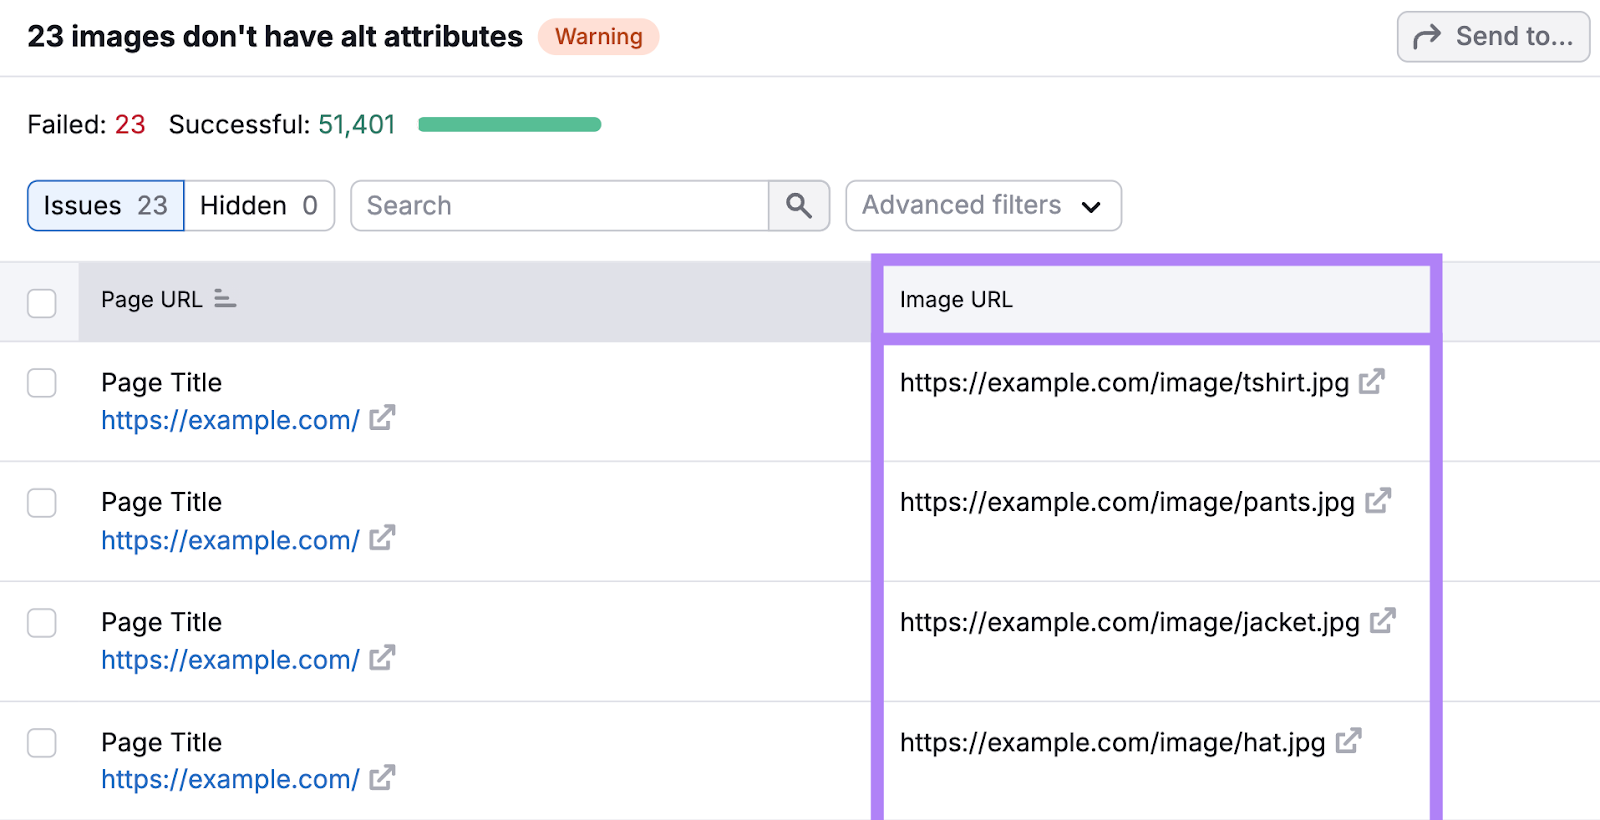
Task: Switch to the Hidden 0 tab
Action: (259, 206)
